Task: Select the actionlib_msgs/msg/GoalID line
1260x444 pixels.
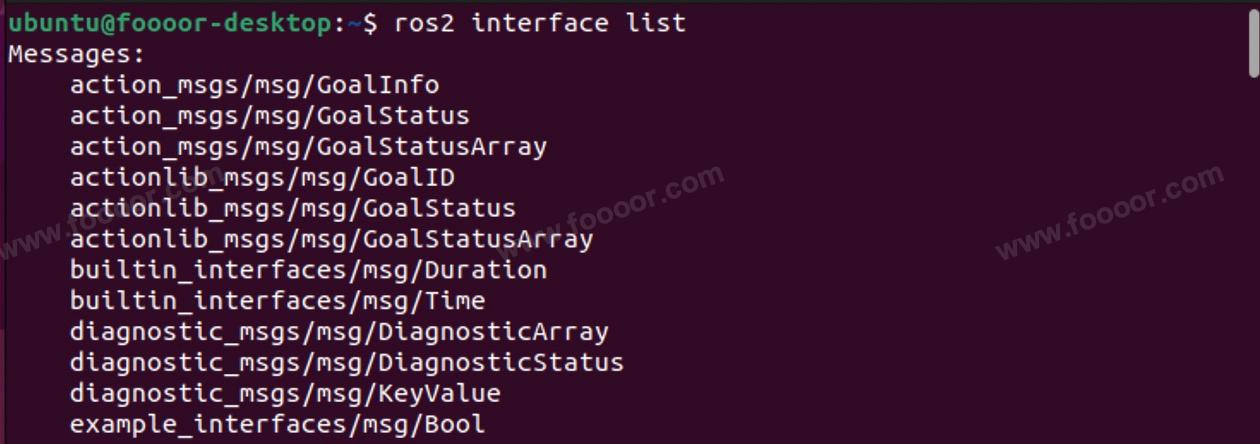Action: (262, 178)
